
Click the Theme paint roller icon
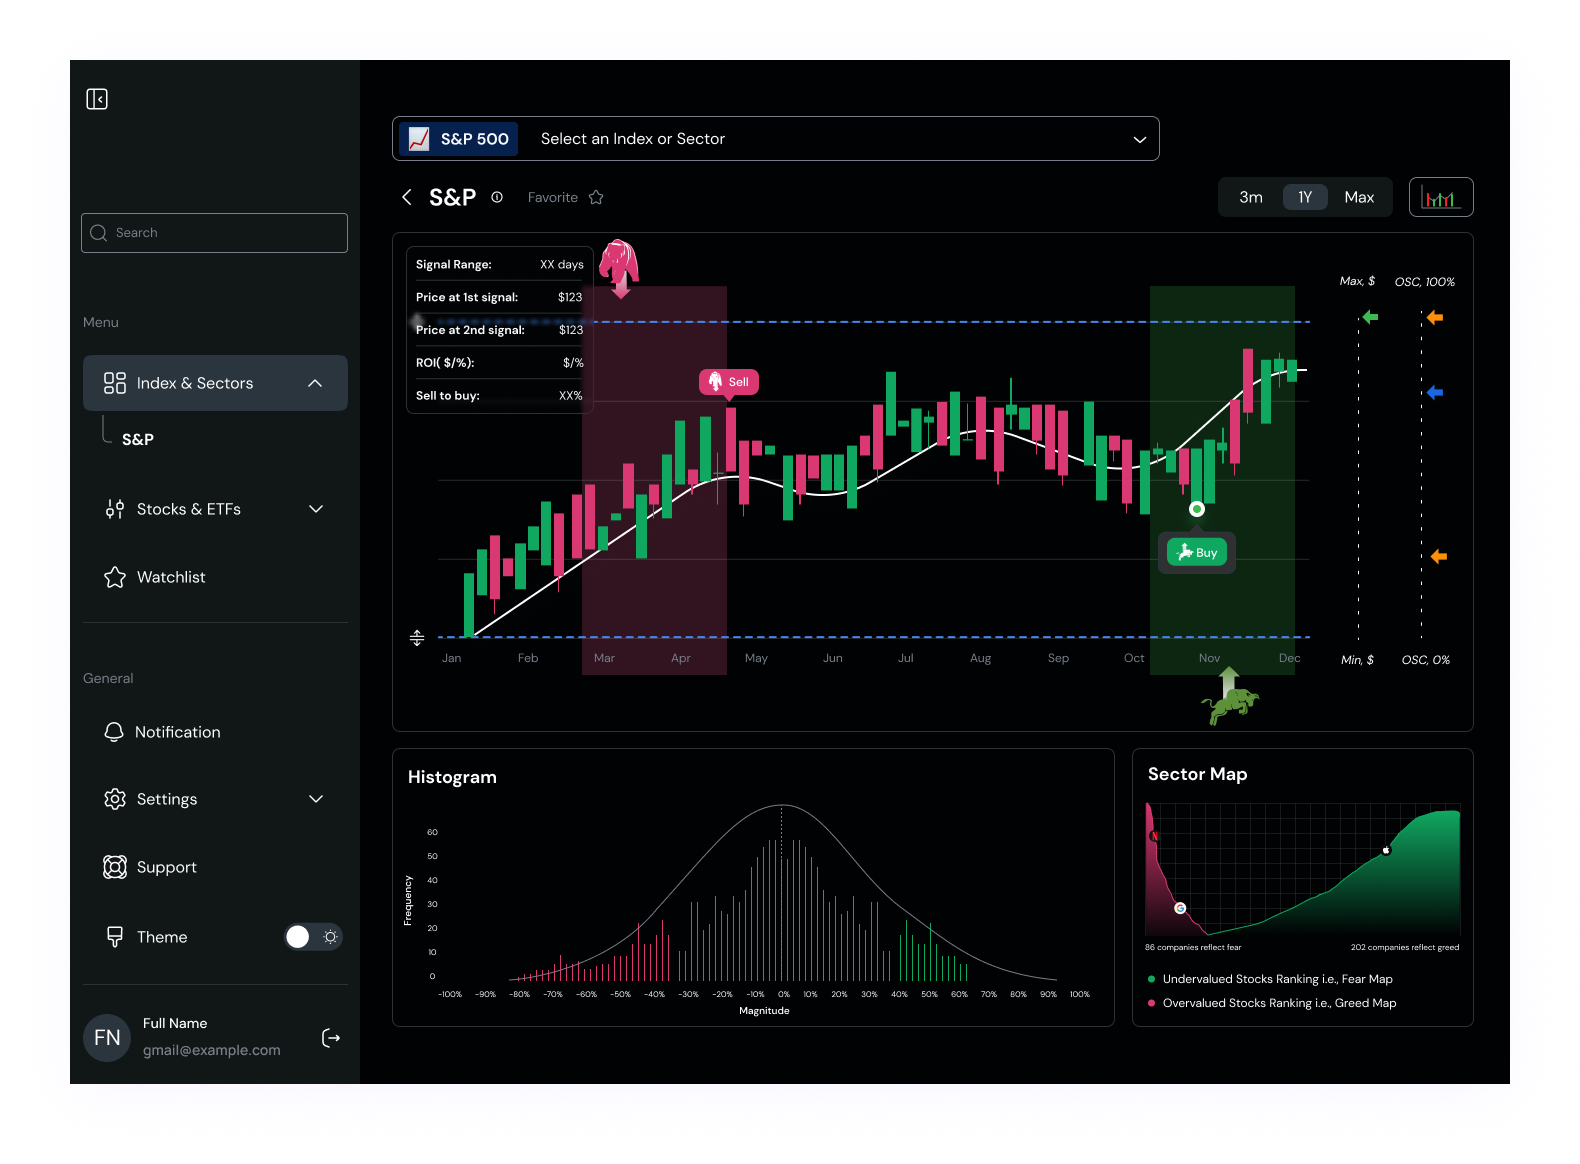115,937
